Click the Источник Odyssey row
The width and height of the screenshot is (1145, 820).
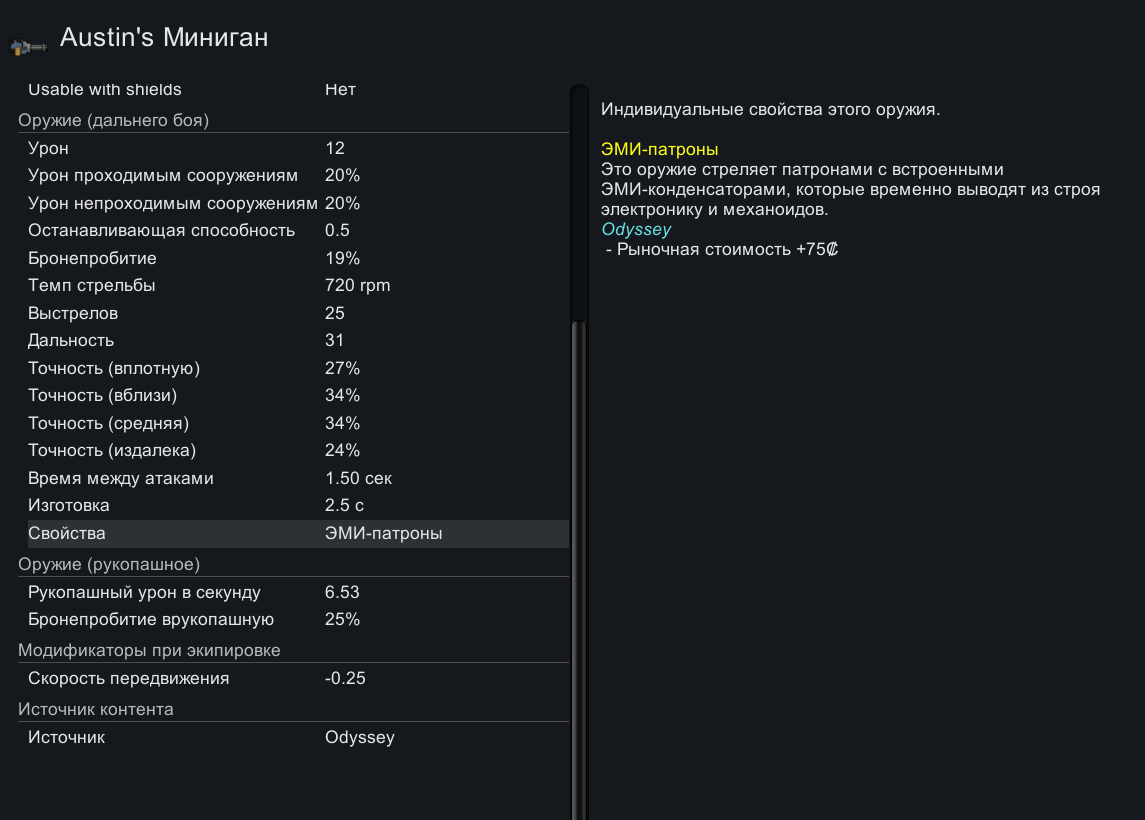click(290, 738)
